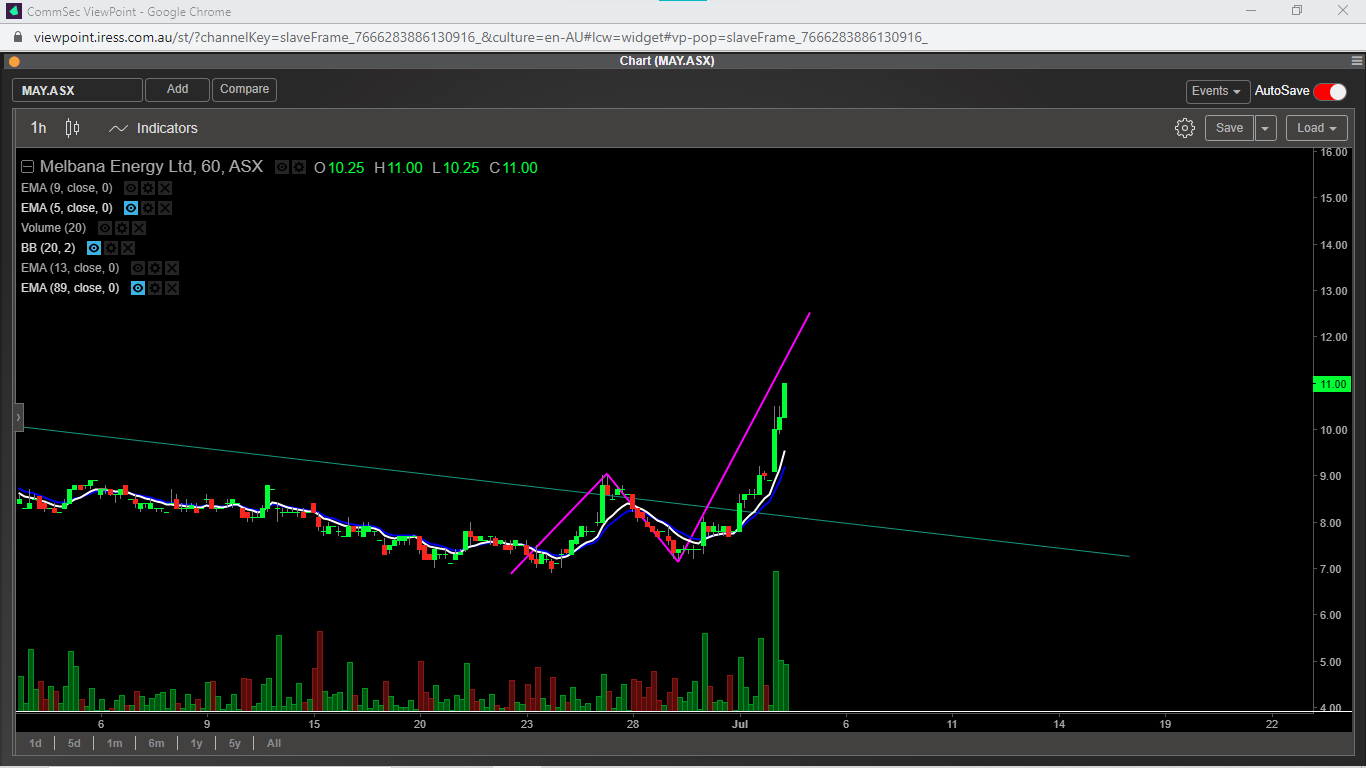Hide the EMA (5, close, 0) line
Image resolution: width=1366 pixels, height=768 pixels.
131,208
